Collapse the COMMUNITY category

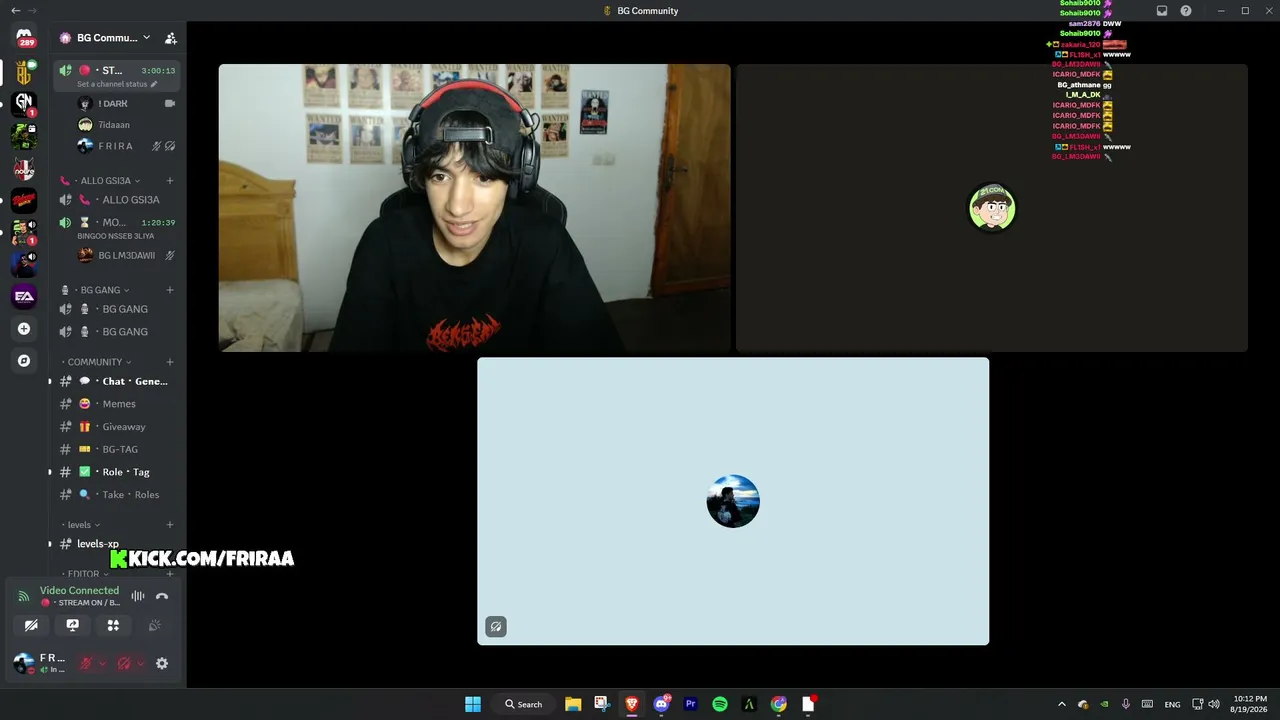click(x=97, y=362)
